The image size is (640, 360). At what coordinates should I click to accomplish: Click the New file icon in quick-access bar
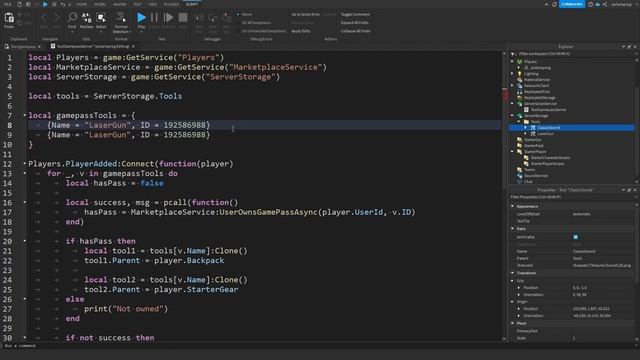coord(19,4)
